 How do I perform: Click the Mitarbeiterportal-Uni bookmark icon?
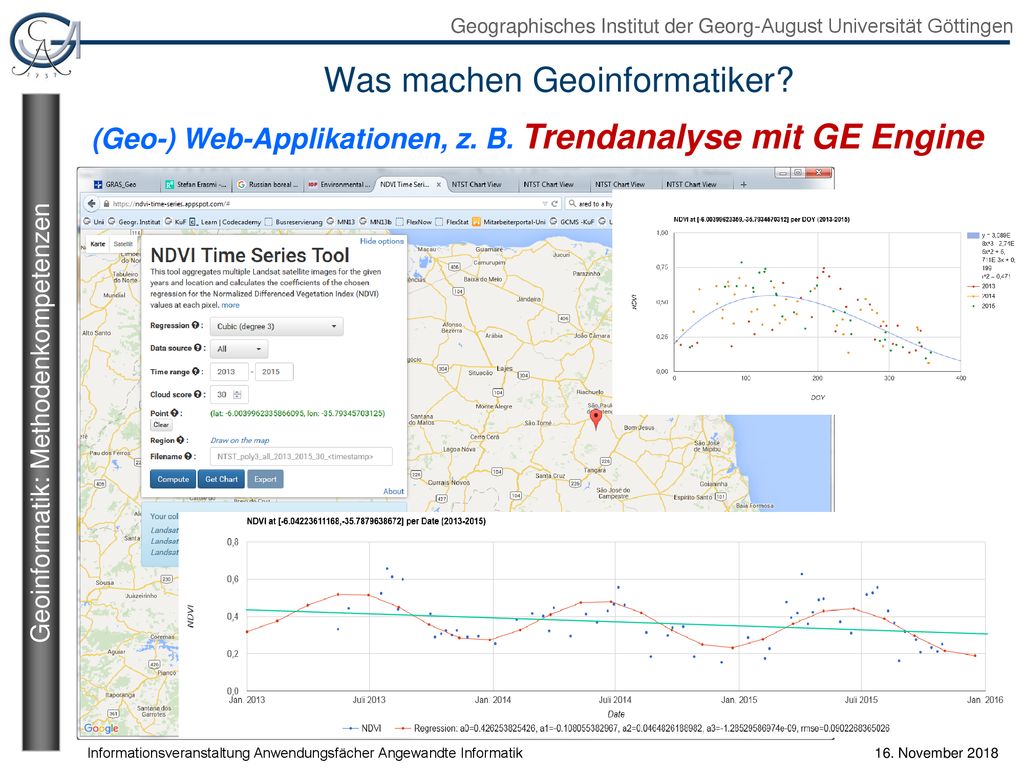(477, 222)
